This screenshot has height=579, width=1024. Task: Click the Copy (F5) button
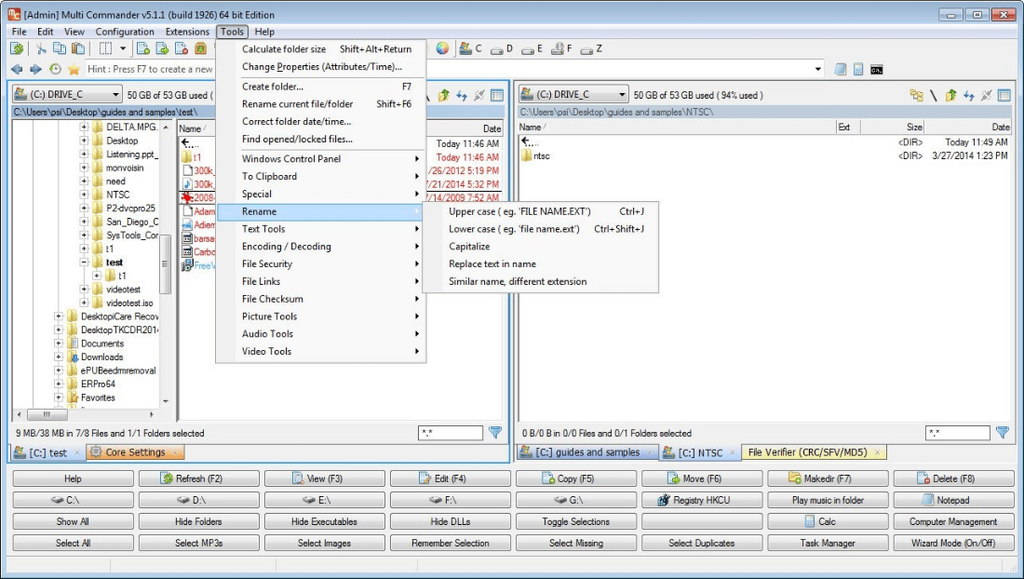[x=576, y=478]
